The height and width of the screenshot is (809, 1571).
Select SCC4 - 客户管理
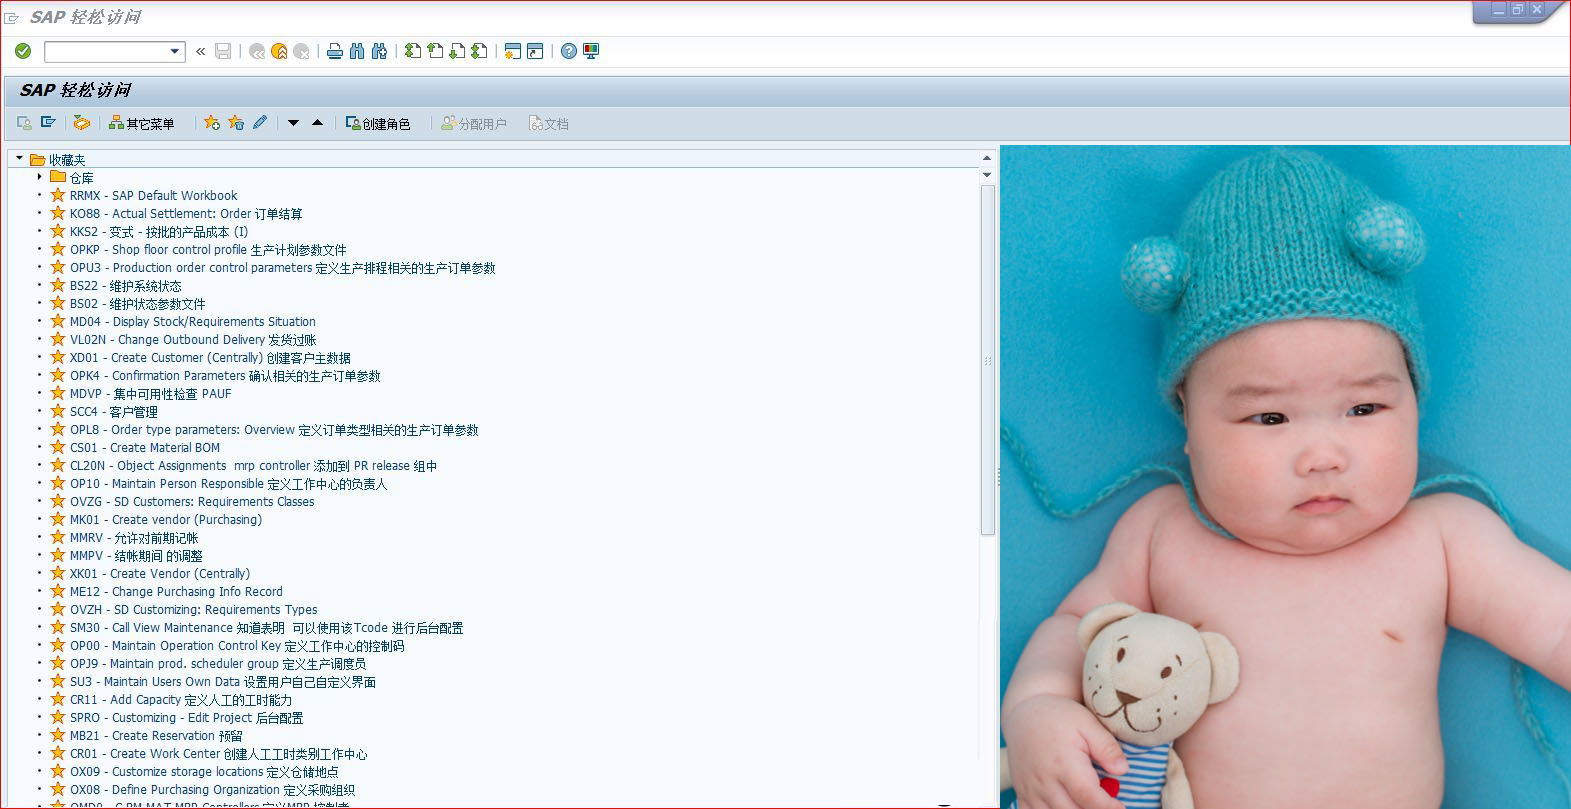click(113, 411)
